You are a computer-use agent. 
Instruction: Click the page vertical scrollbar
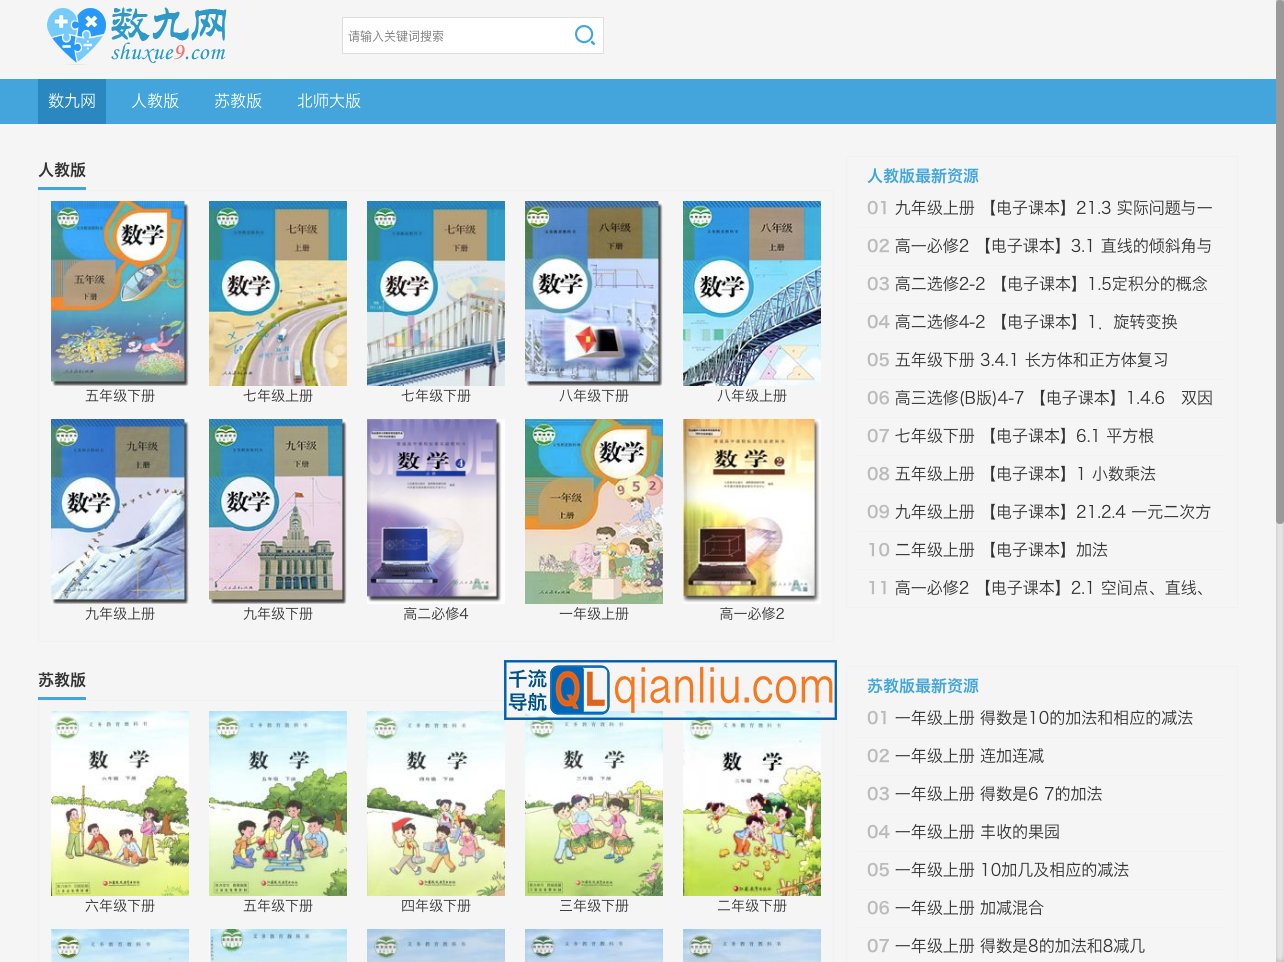[1279, 300]
